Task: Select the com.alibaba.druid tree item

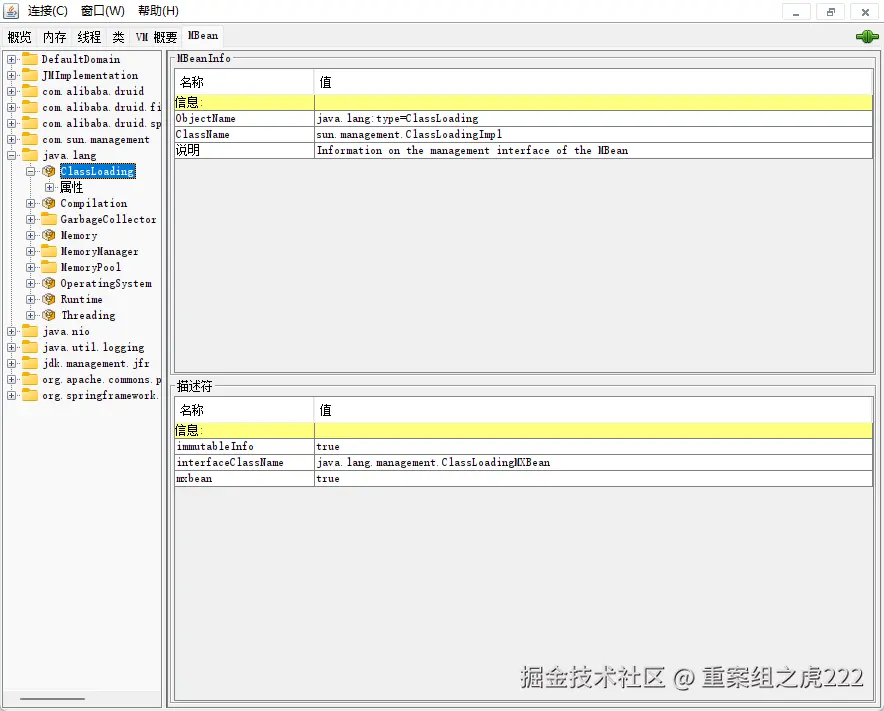Action: pos(93,91)
